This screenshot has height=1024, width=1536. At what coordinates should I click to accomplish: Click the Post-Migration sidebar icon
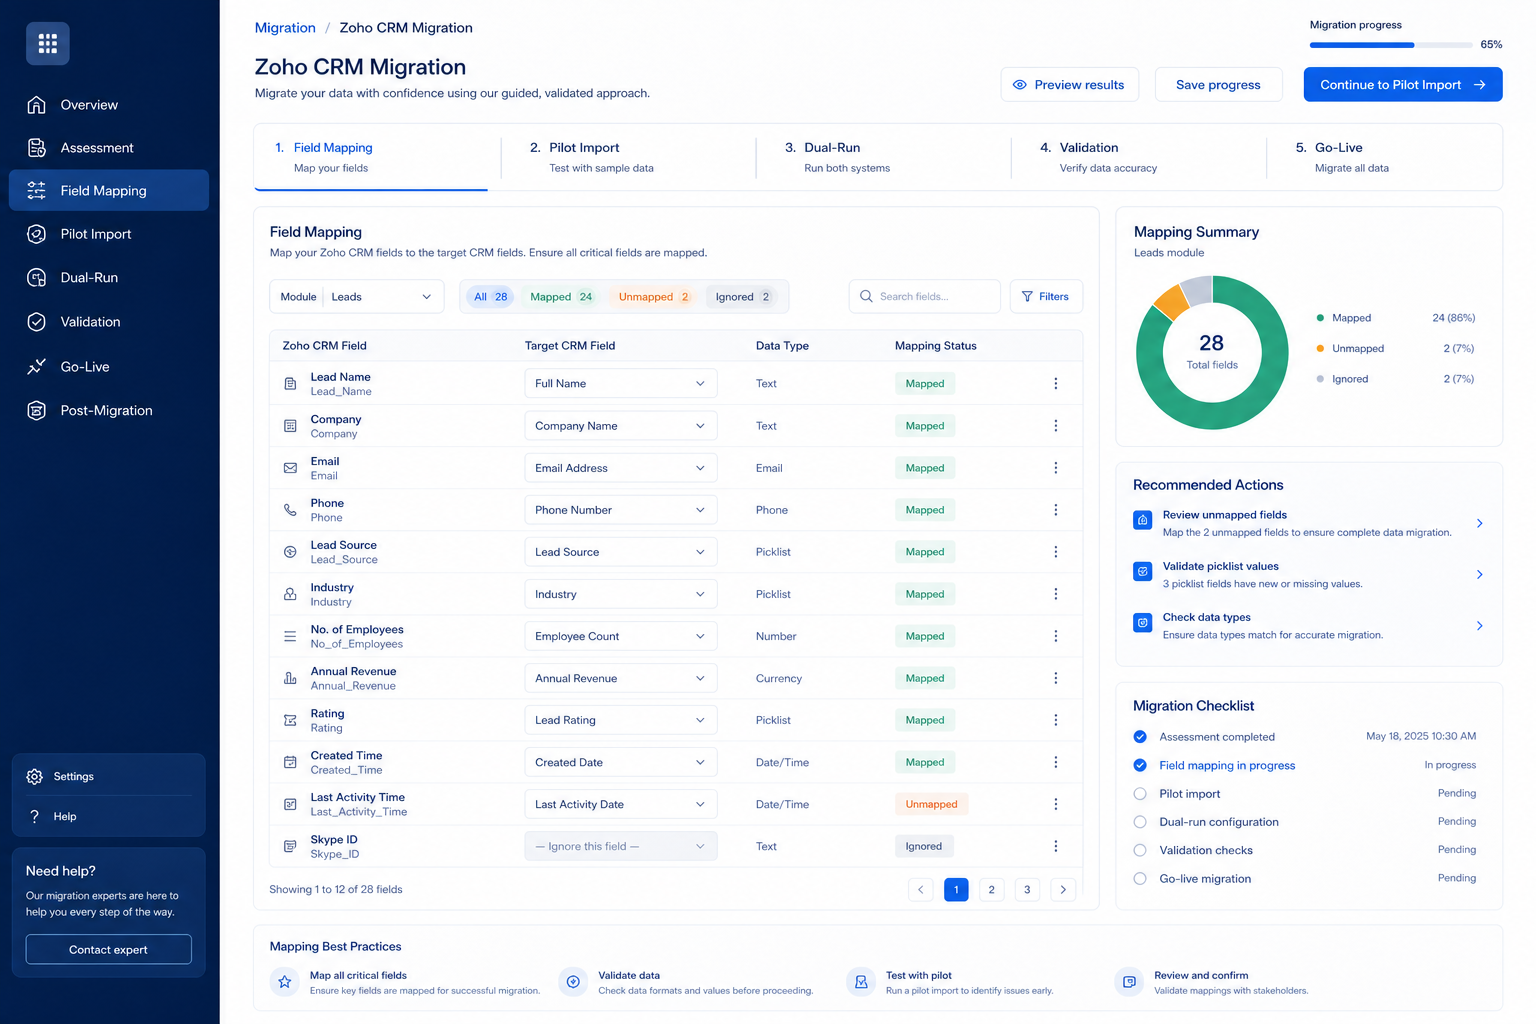point(37,411)
